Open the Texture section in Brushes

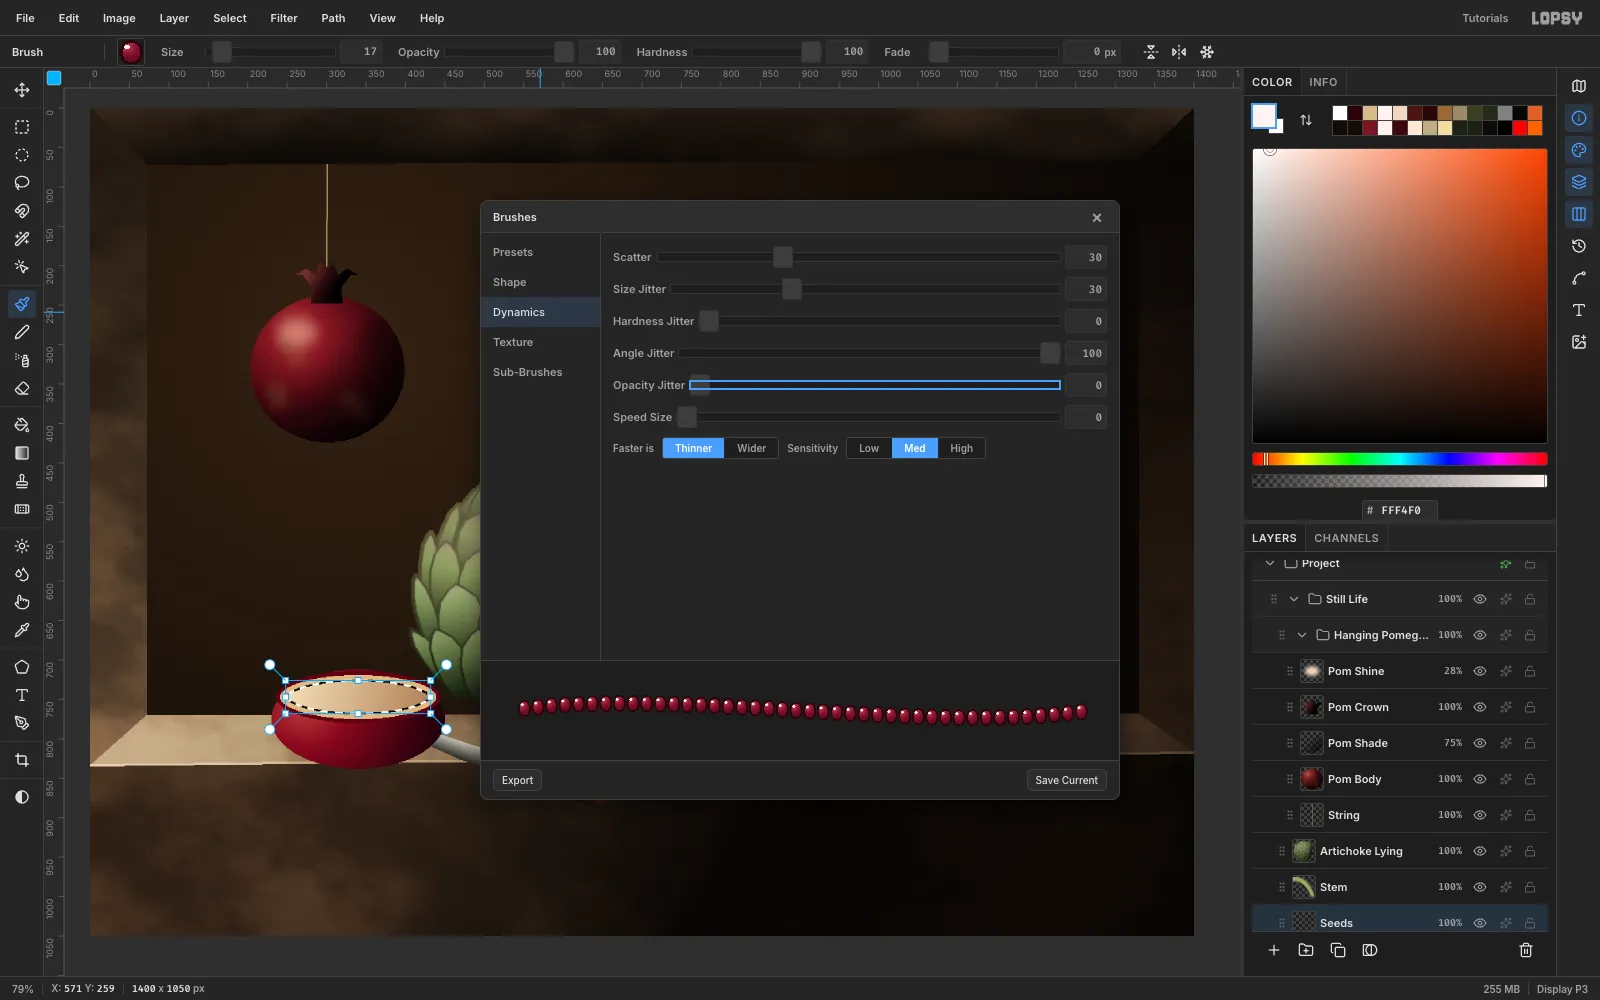coord(540,342)
